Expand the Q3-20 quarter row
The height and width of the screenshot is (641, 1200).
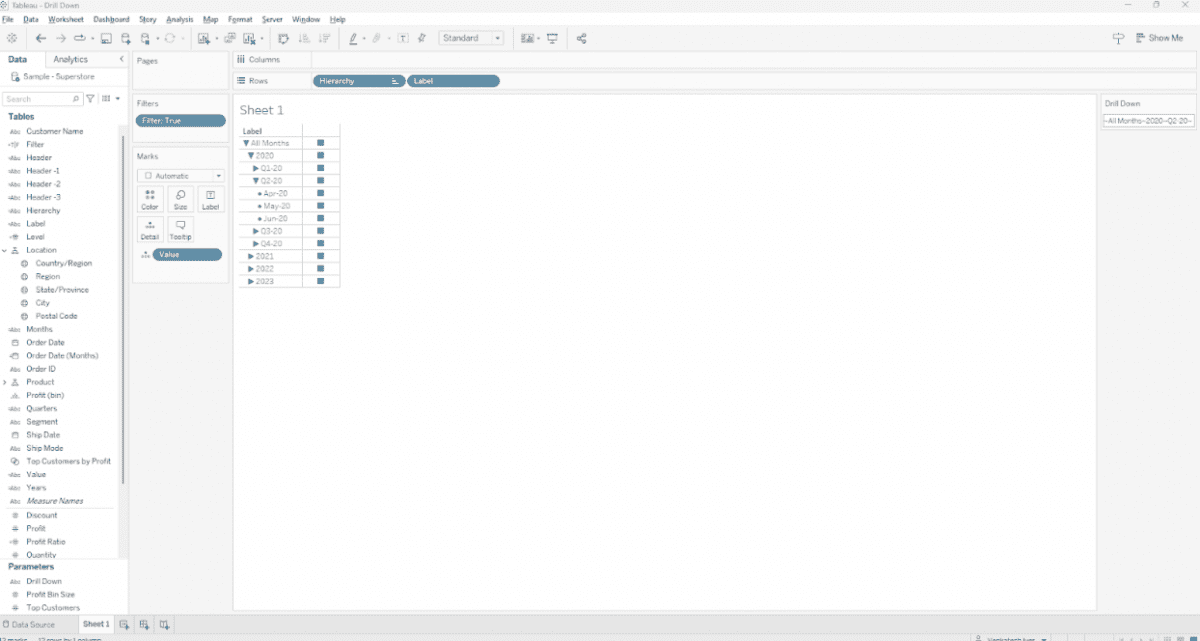tap(256, 231)
